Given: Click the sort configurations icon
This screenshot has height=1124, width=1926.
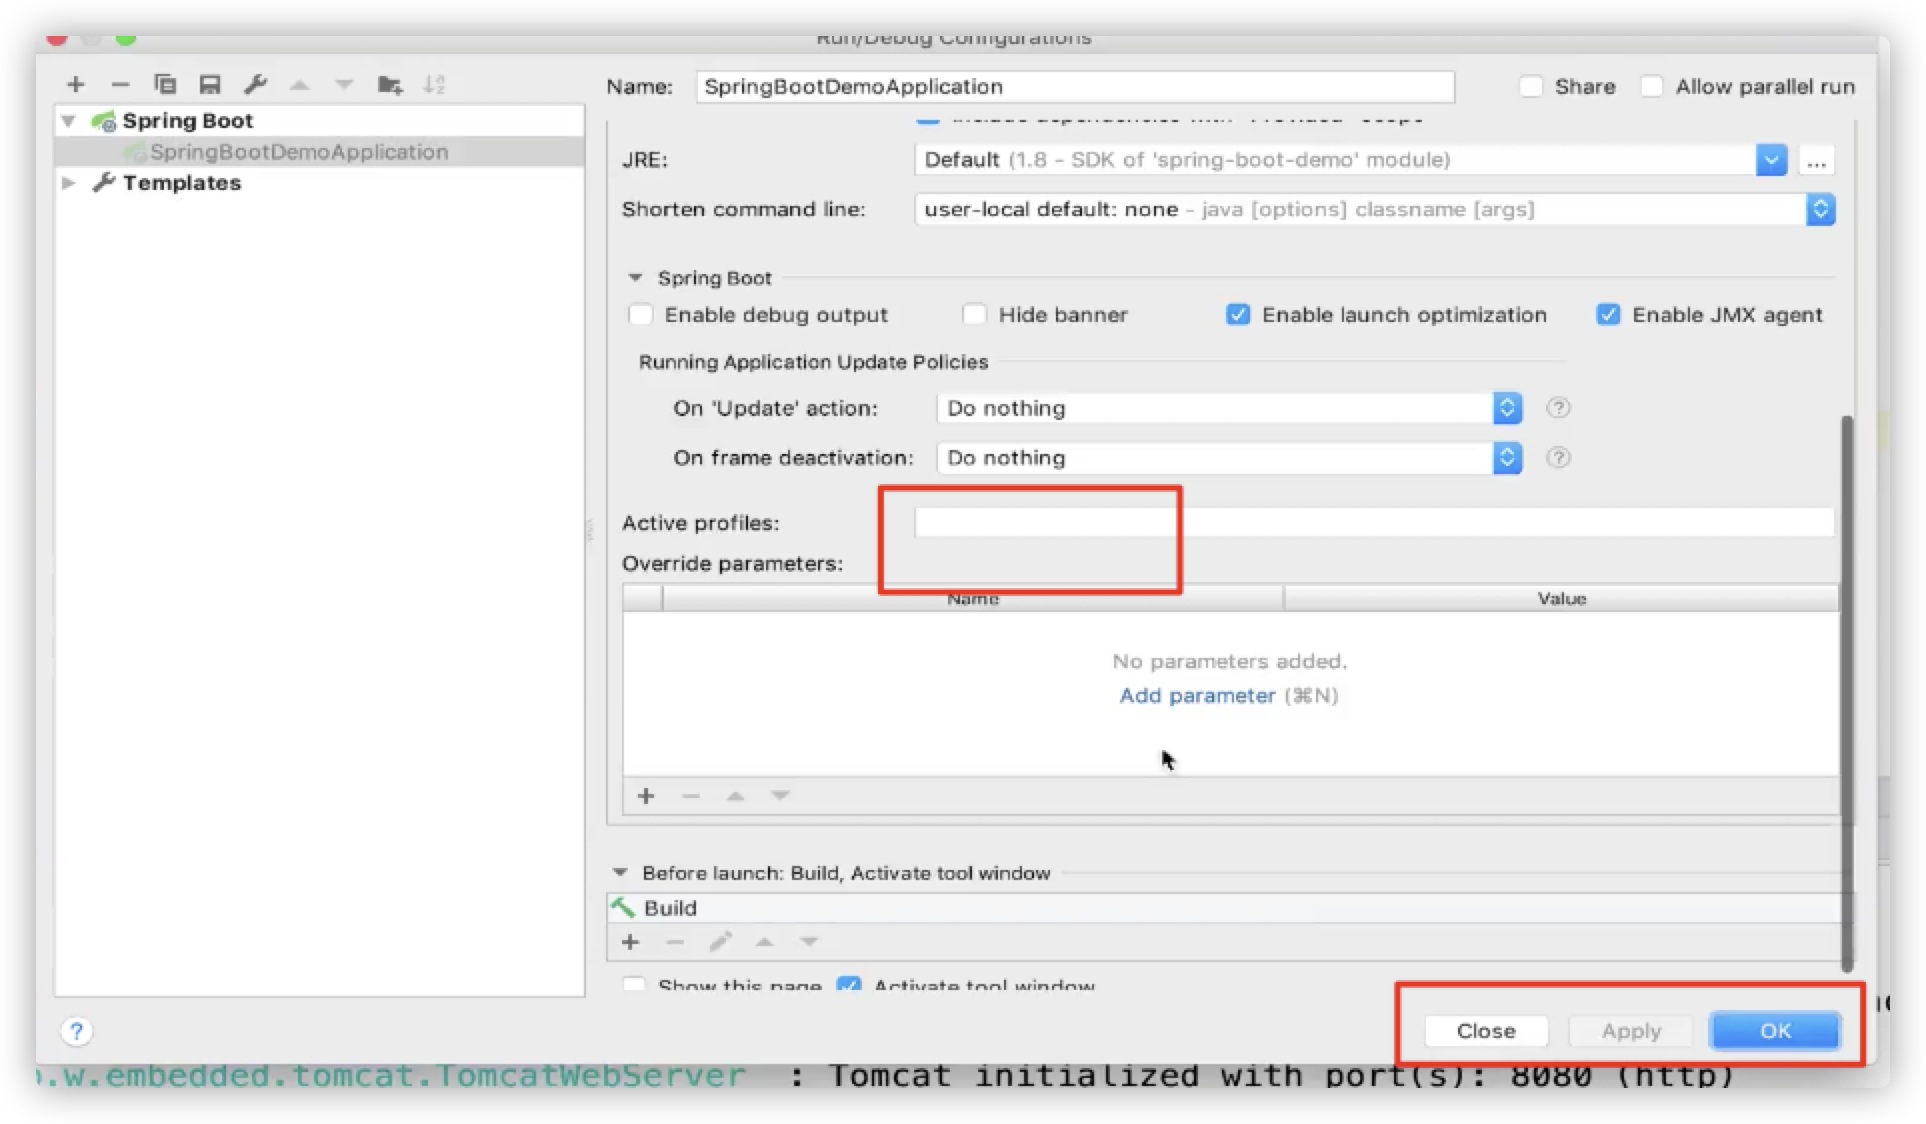Looking at the screenshot, I should tap(434, 85).
